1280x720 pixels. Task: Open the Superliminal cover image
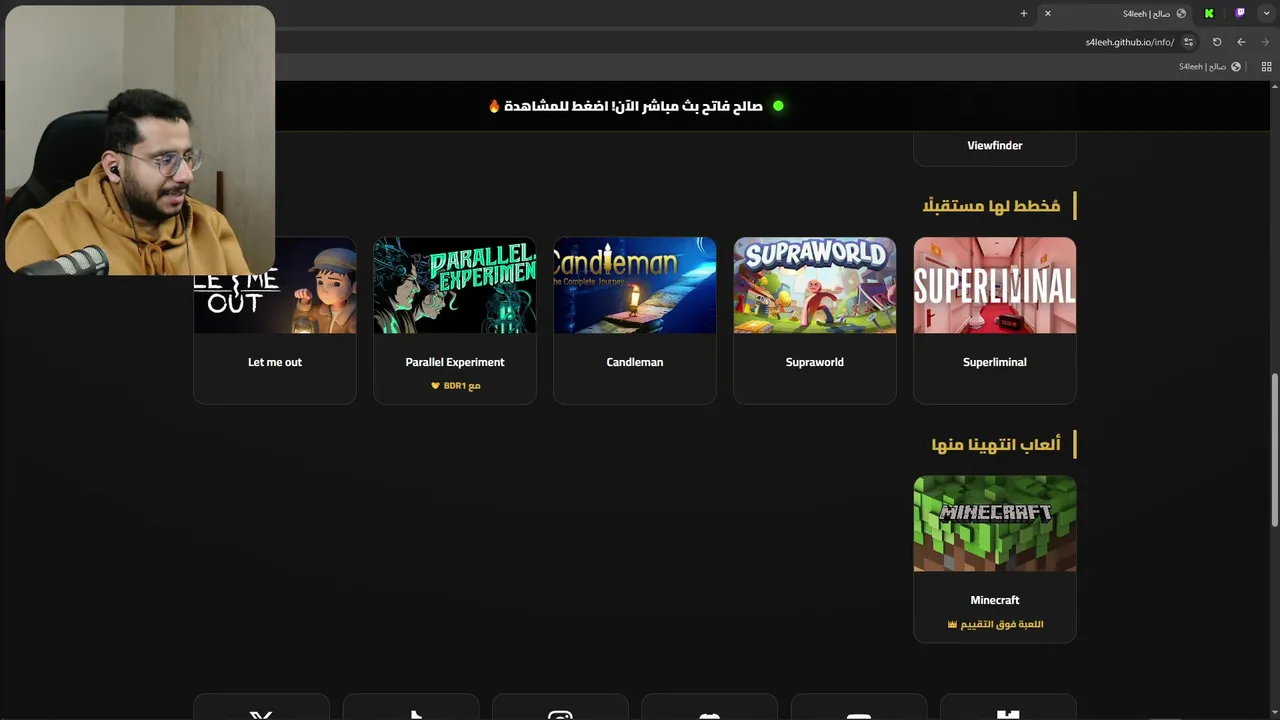pyautogui.click(x=995, y=285)
